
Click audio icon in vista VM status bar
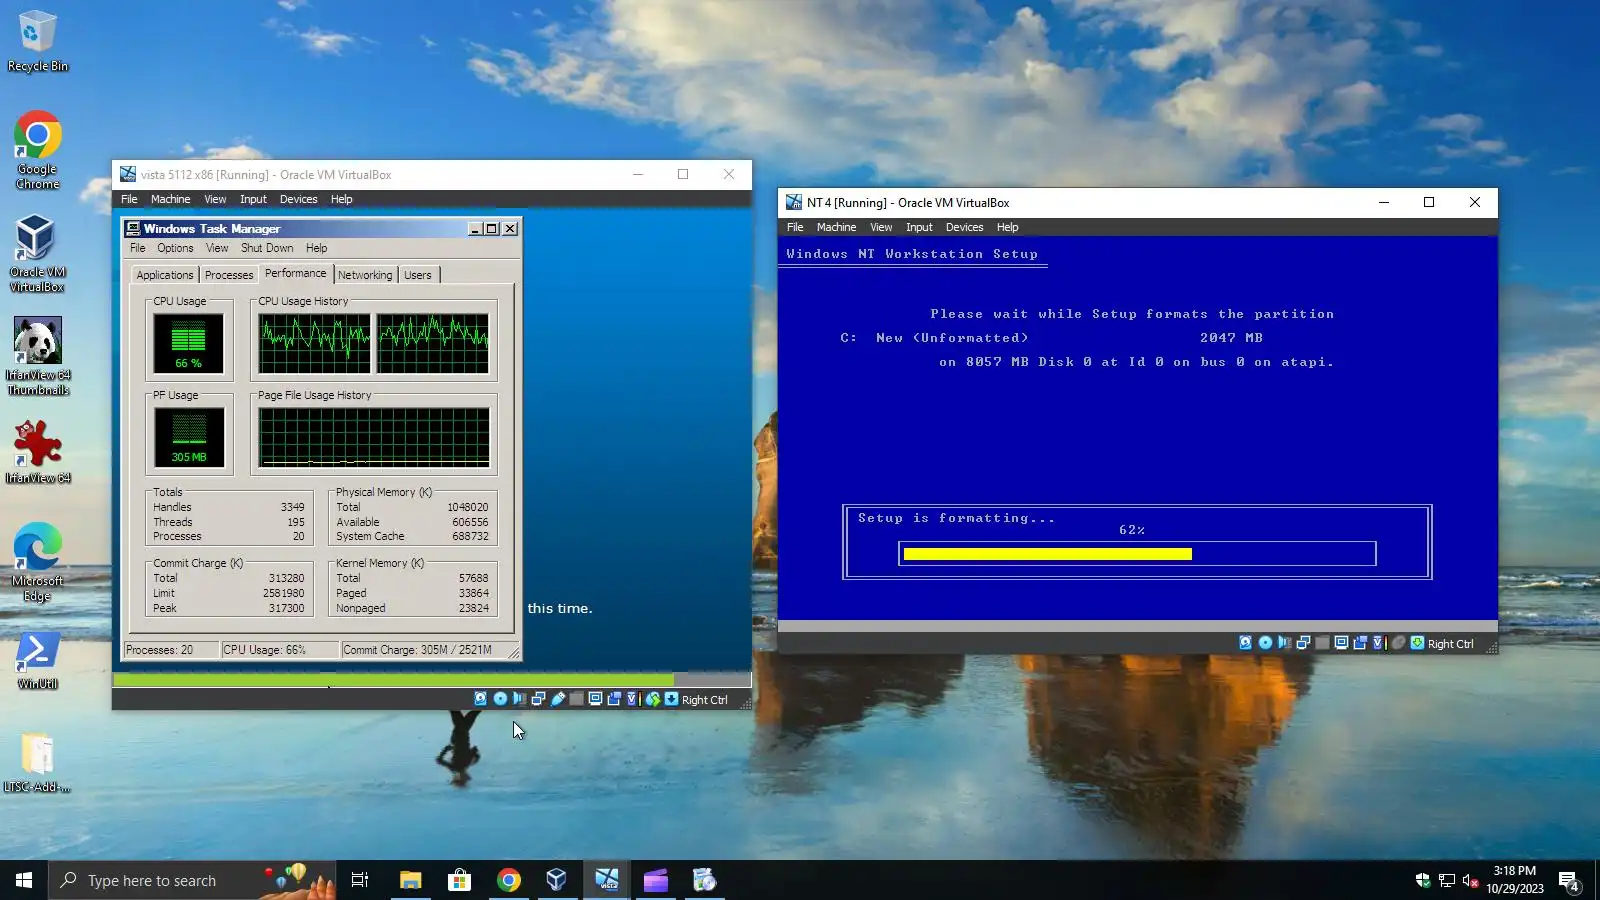pos(519,699)
